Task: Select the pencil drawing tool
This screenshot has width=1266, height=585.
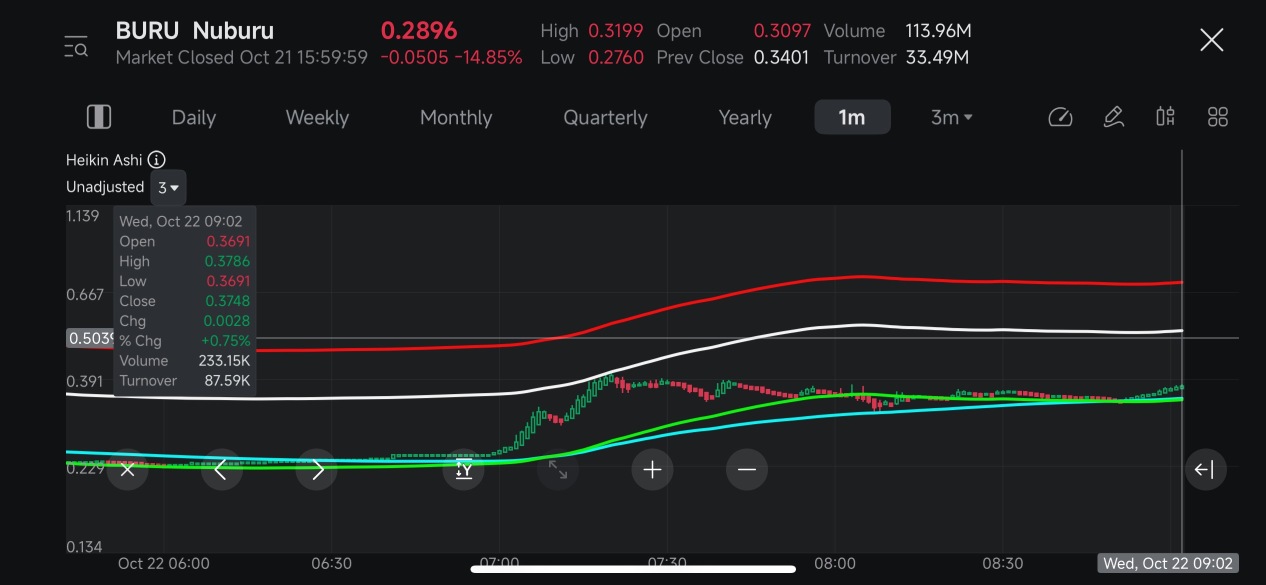Action: (1113, 117)
